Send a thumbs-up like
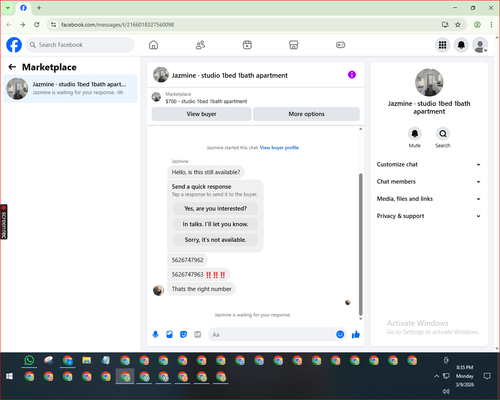The image size is (500, 400). pos(356,334)
